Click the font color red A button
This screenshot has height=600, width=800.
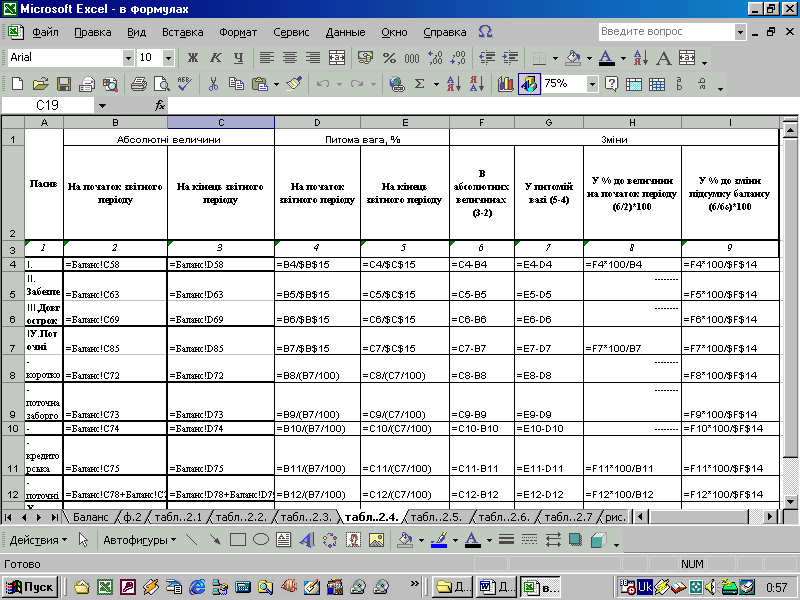pos(608,58)
